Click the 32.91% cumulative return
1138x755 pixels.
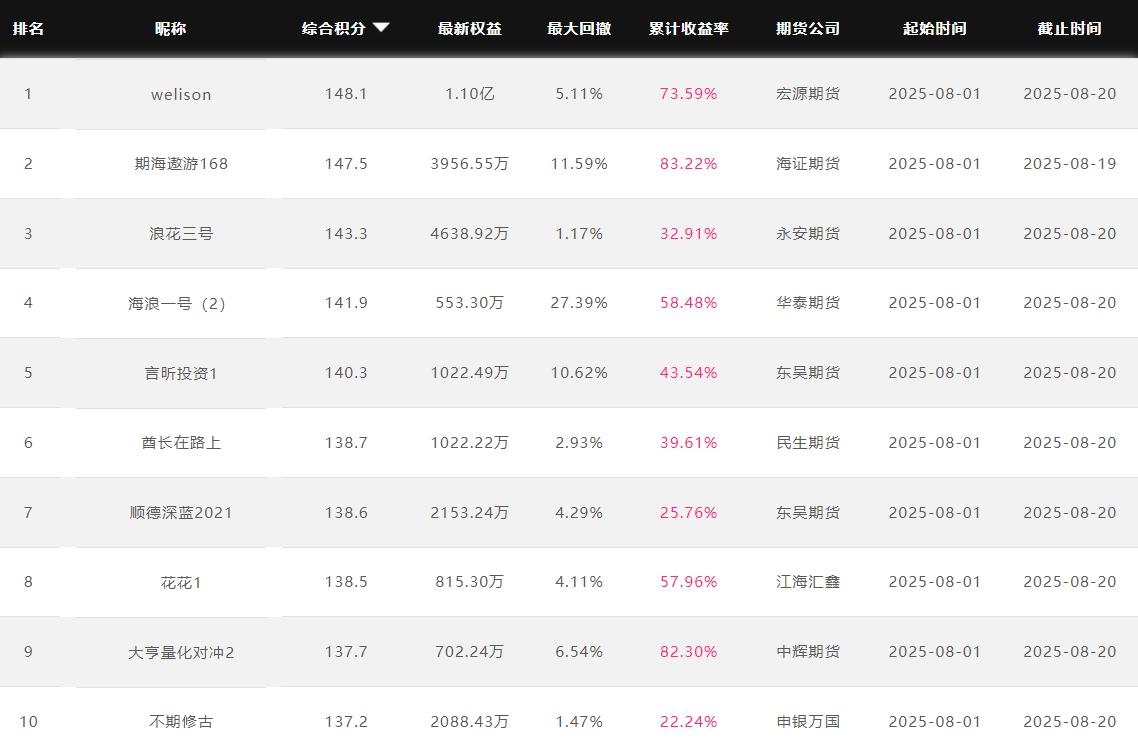coord(689,234)
